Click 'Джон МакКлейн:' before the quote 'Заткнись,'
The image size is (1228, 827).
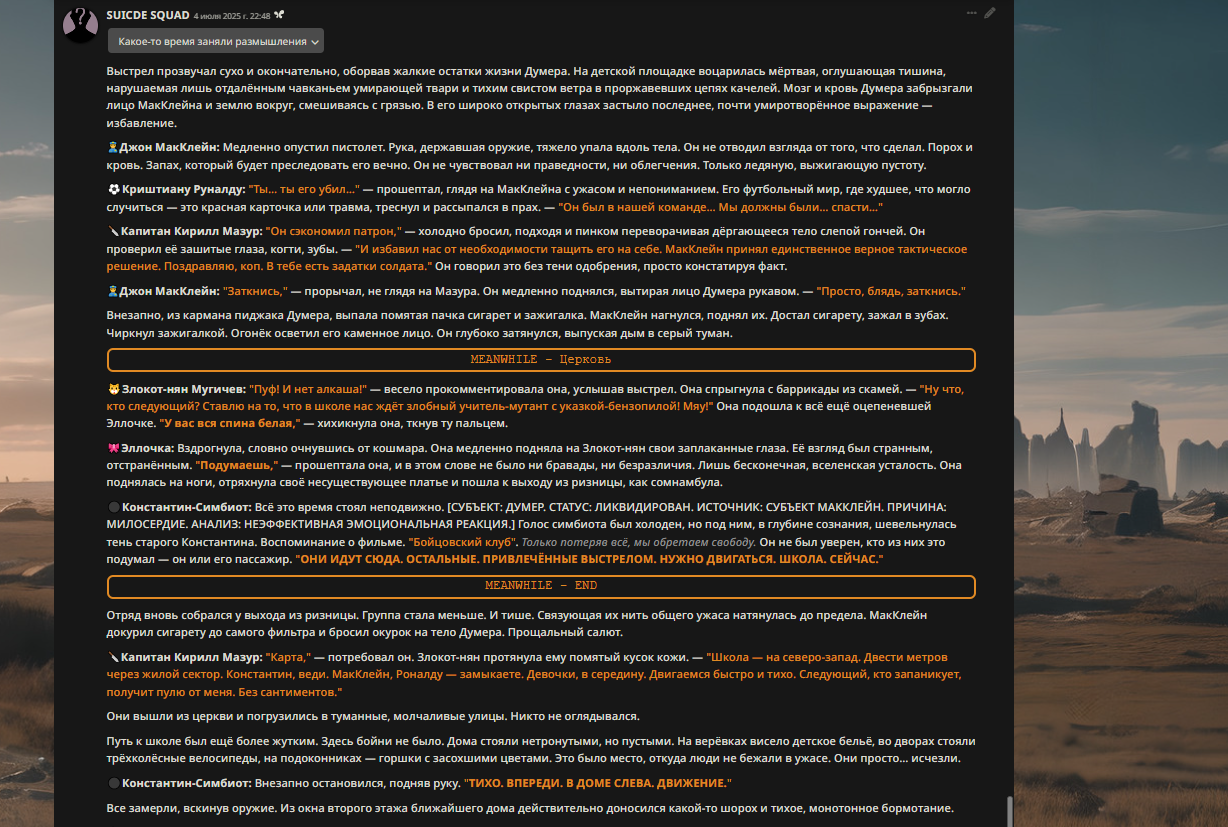pos(169,291)
